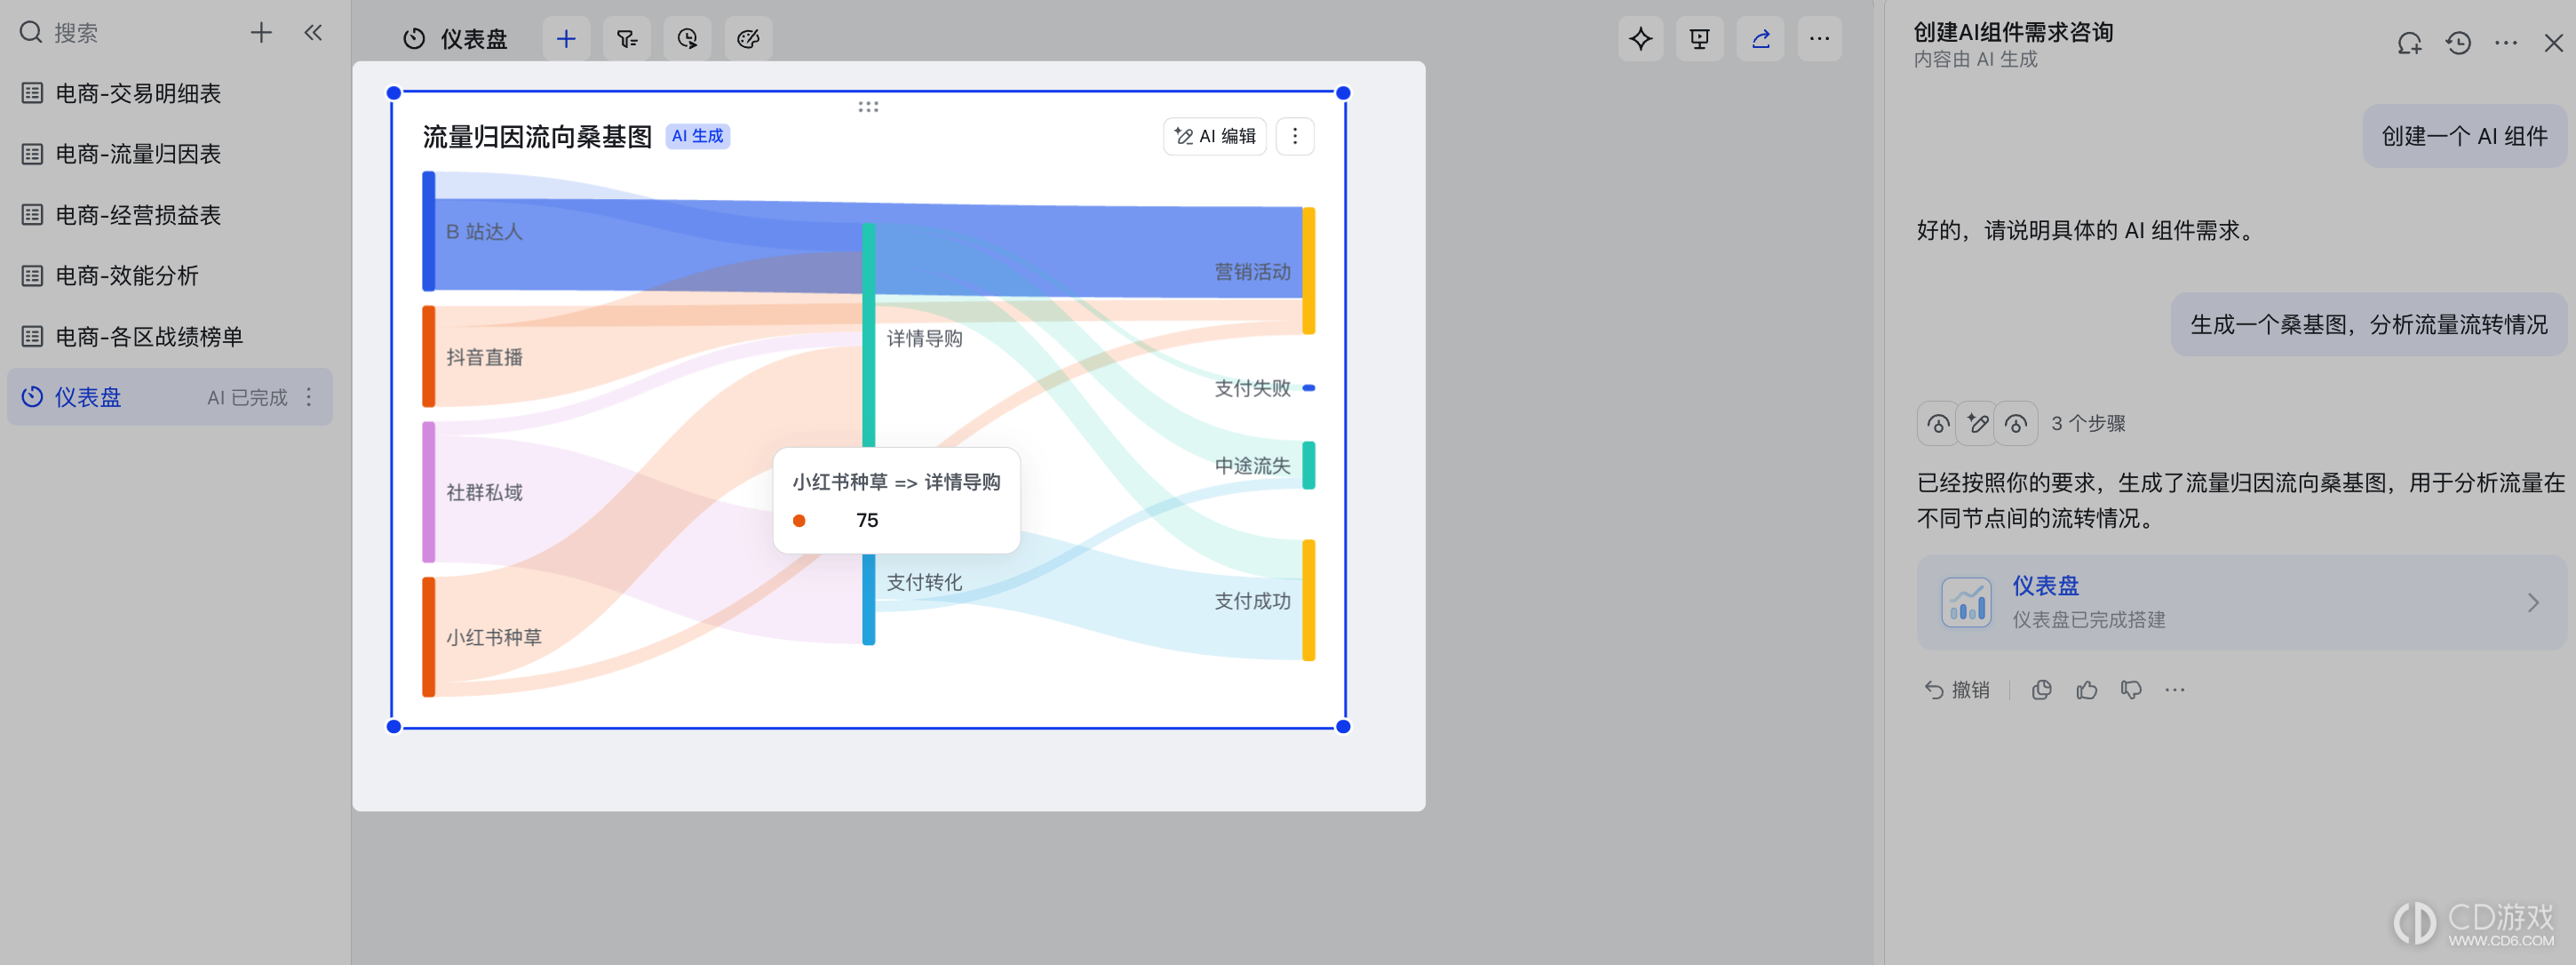Add a new item with sidebar plus
Viewport: 2576px width, 965px height.
[x=261, y=32]
